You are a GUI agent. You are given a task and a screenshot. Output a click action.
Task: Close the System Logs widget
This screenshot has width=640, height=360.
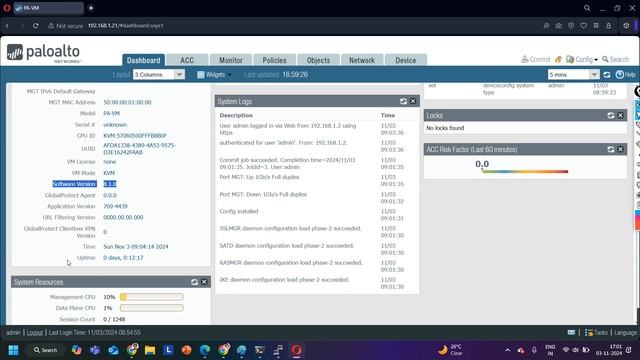coord(413,101)
